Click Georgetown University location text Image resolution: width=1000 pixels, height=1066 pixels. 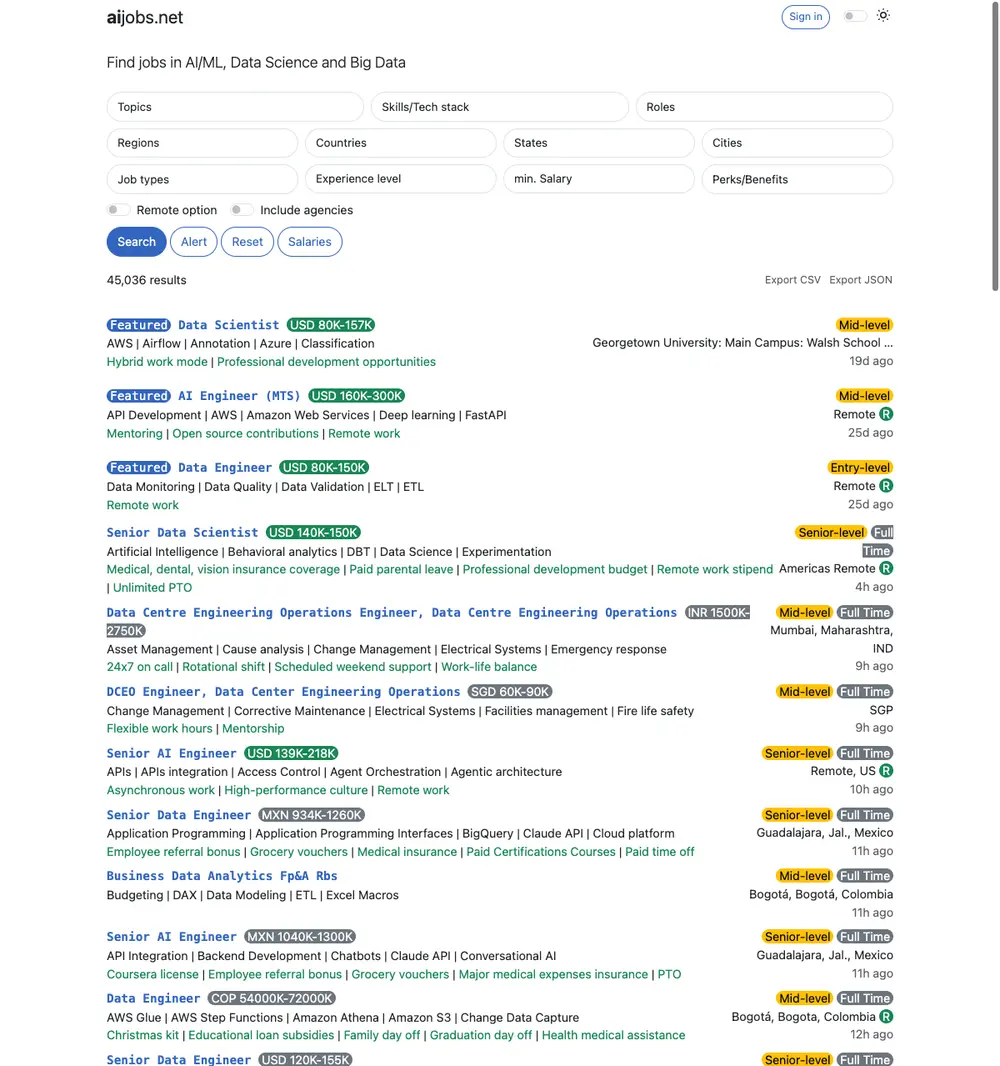coord(742,343)
